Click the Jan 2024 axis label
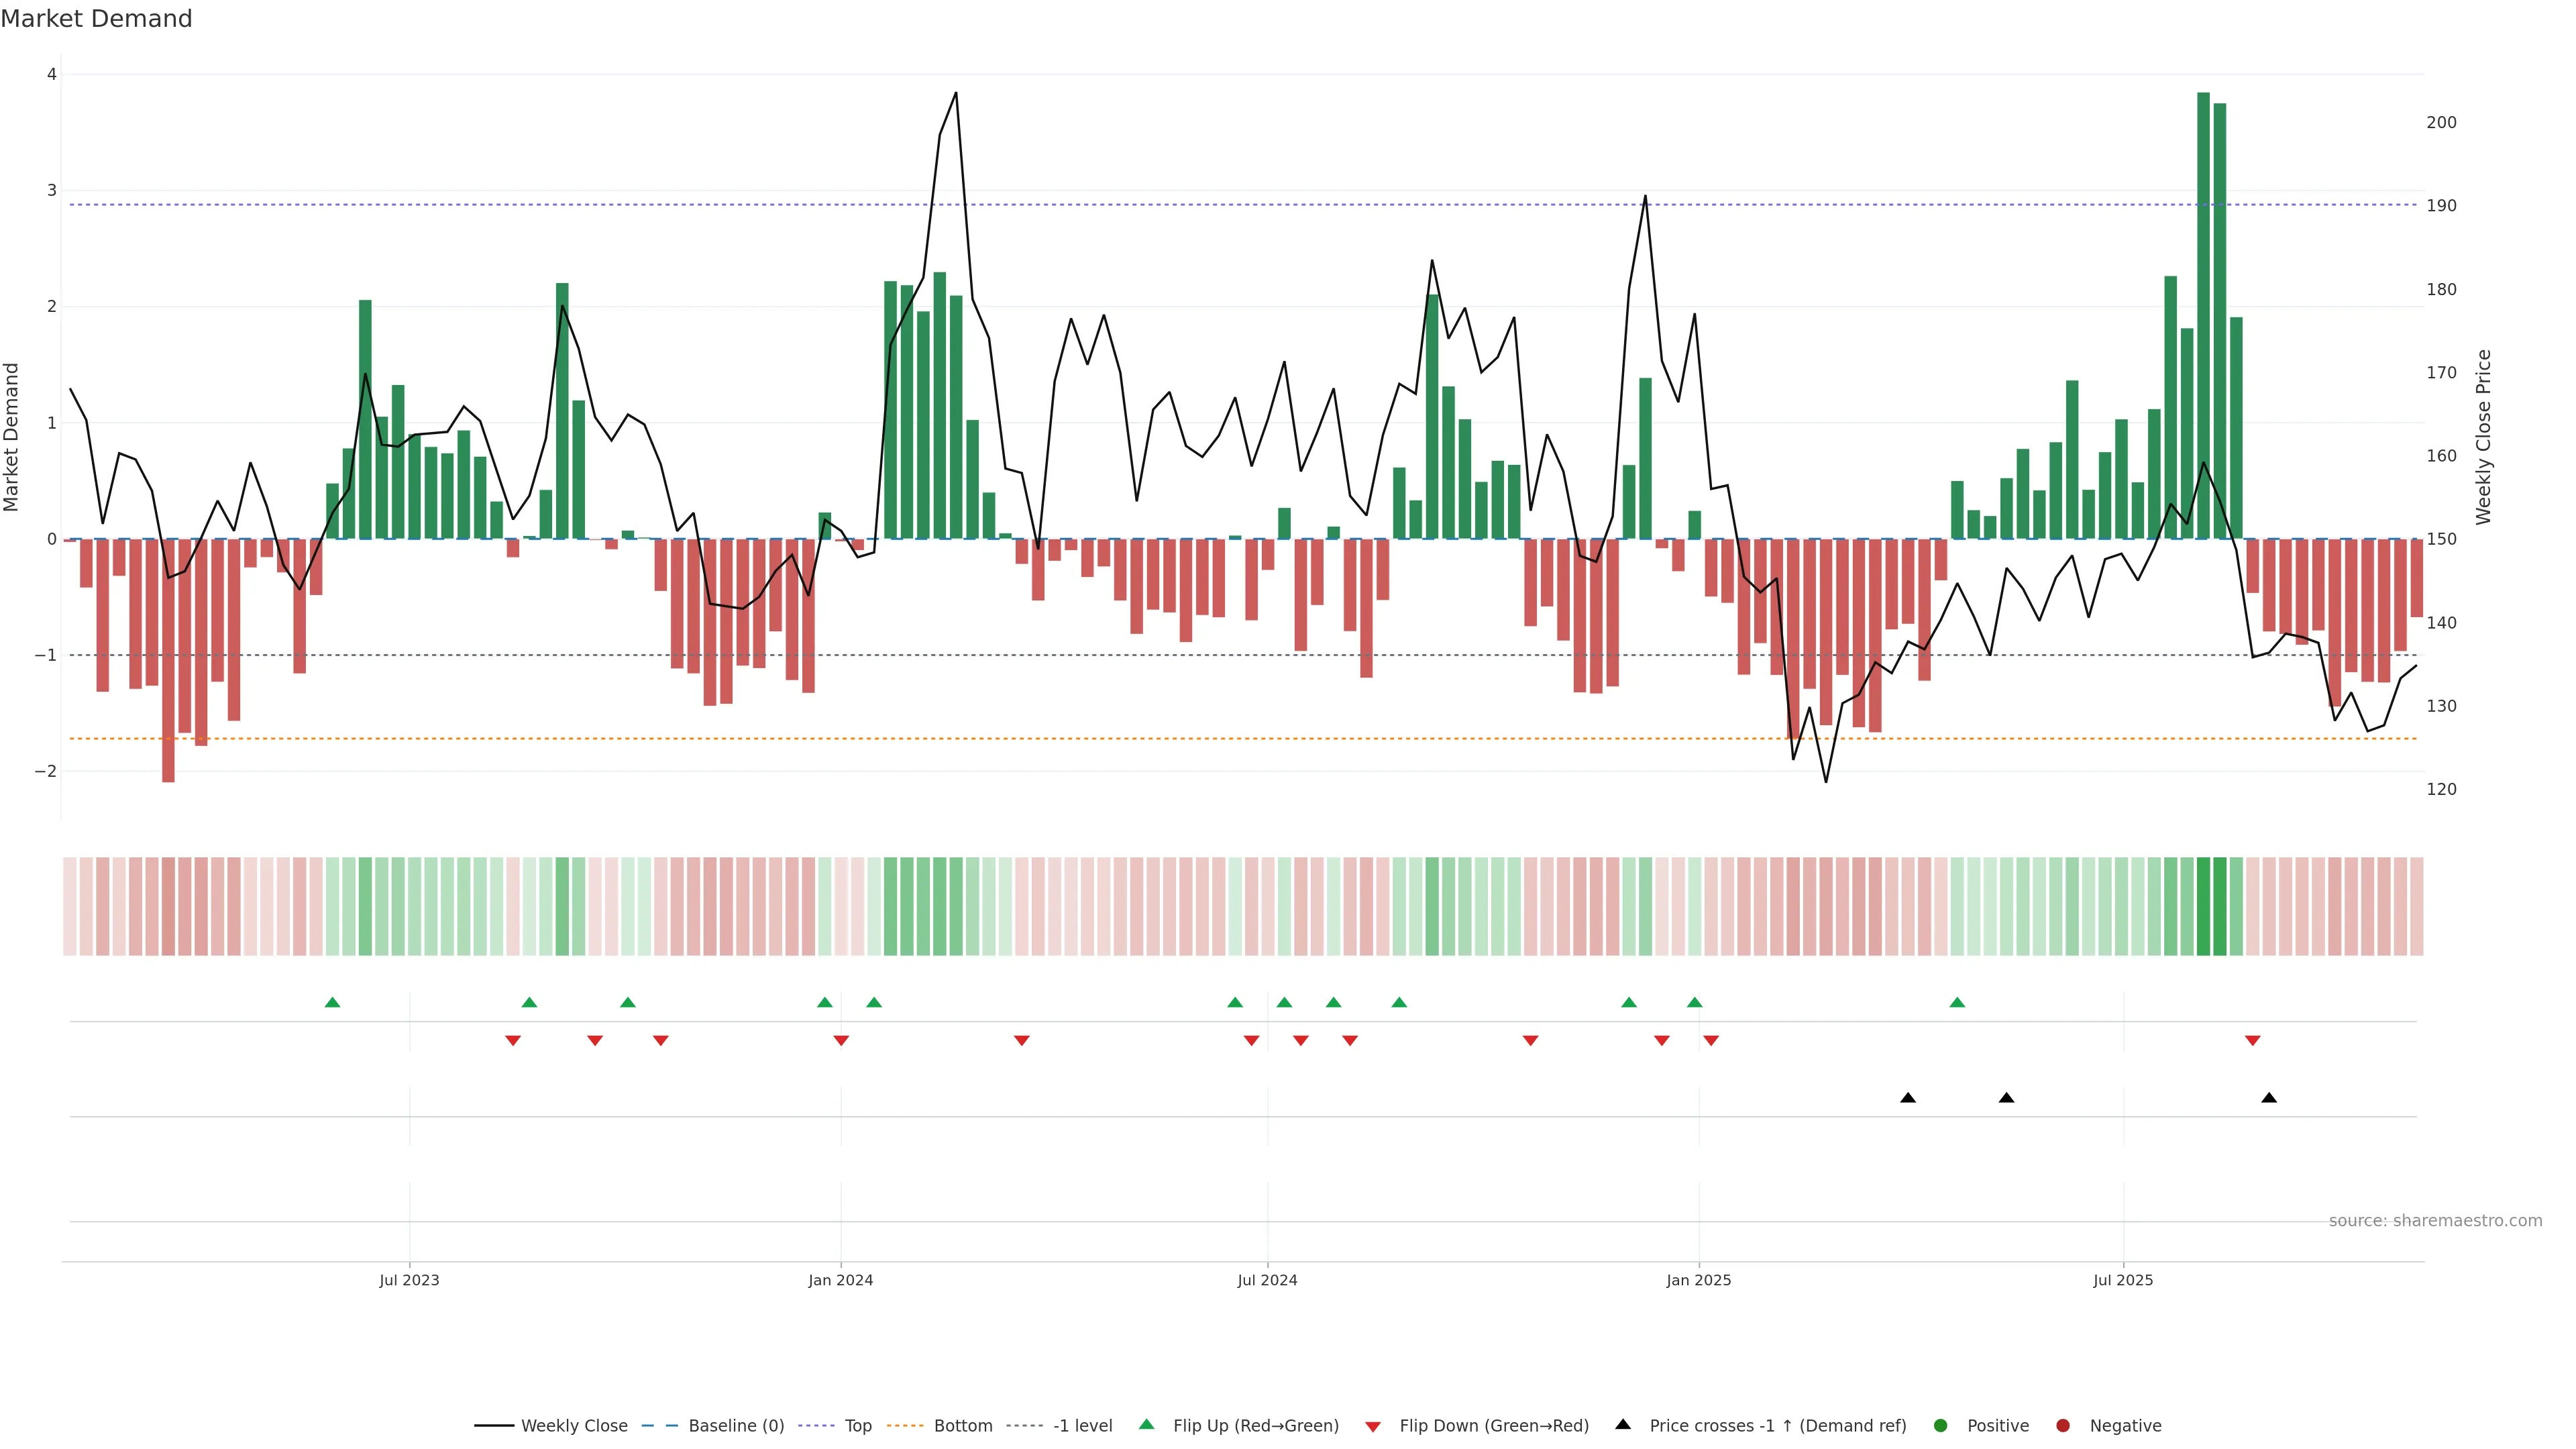This screenshot has height=1449, width=2576. [840, 1280]
